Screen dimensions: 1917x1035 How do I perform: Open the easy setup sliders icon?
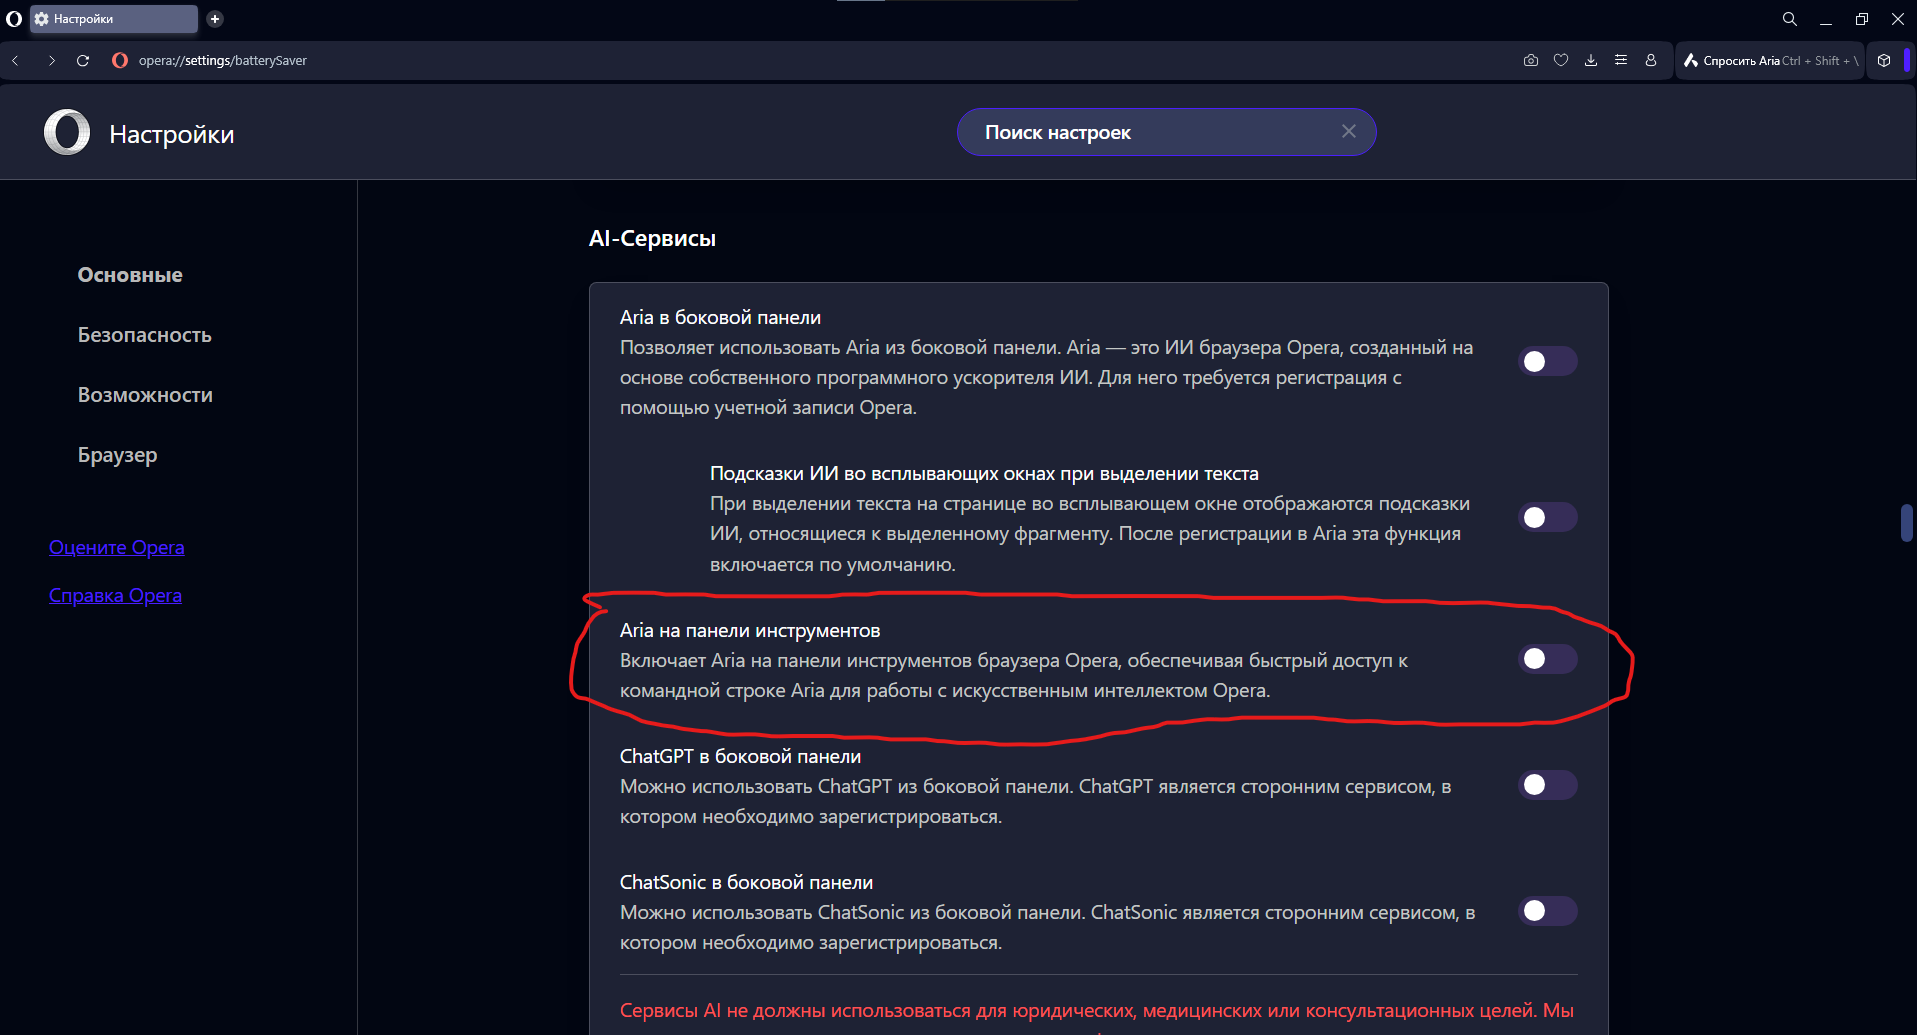click(x=1620, y=60)
